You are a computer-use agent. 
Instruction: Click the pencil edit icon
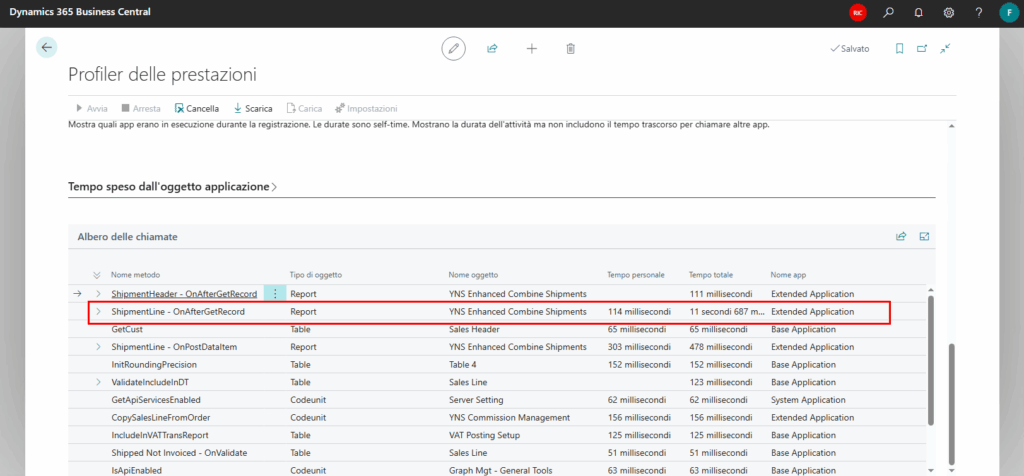coord(454,48)
